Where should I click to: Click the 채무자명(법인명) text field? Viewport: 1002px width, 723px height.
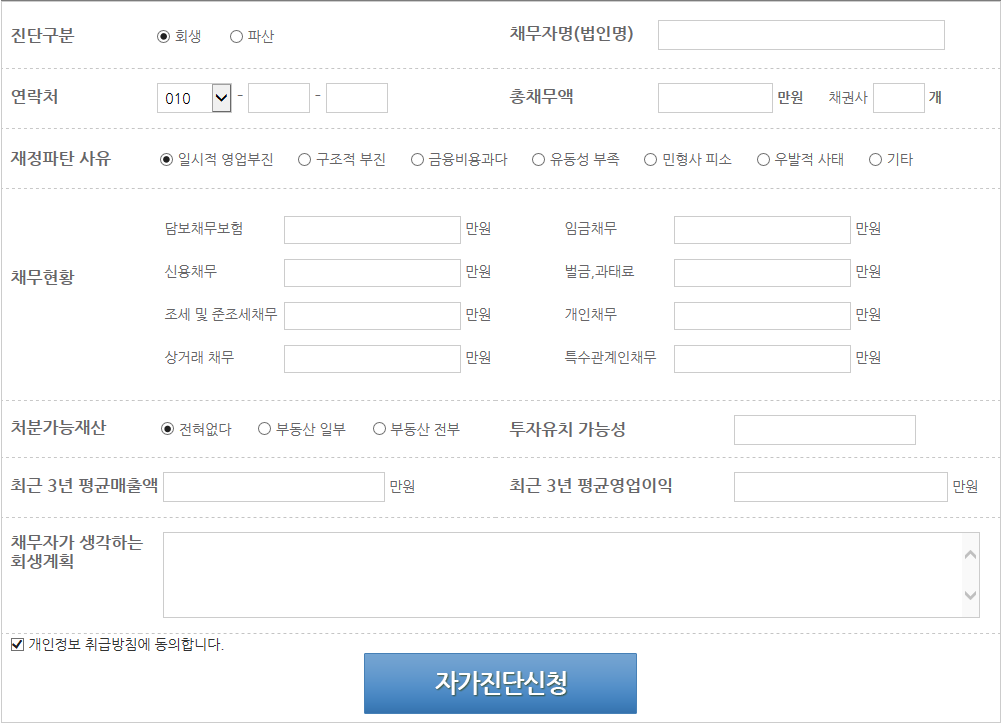point(800,35)
